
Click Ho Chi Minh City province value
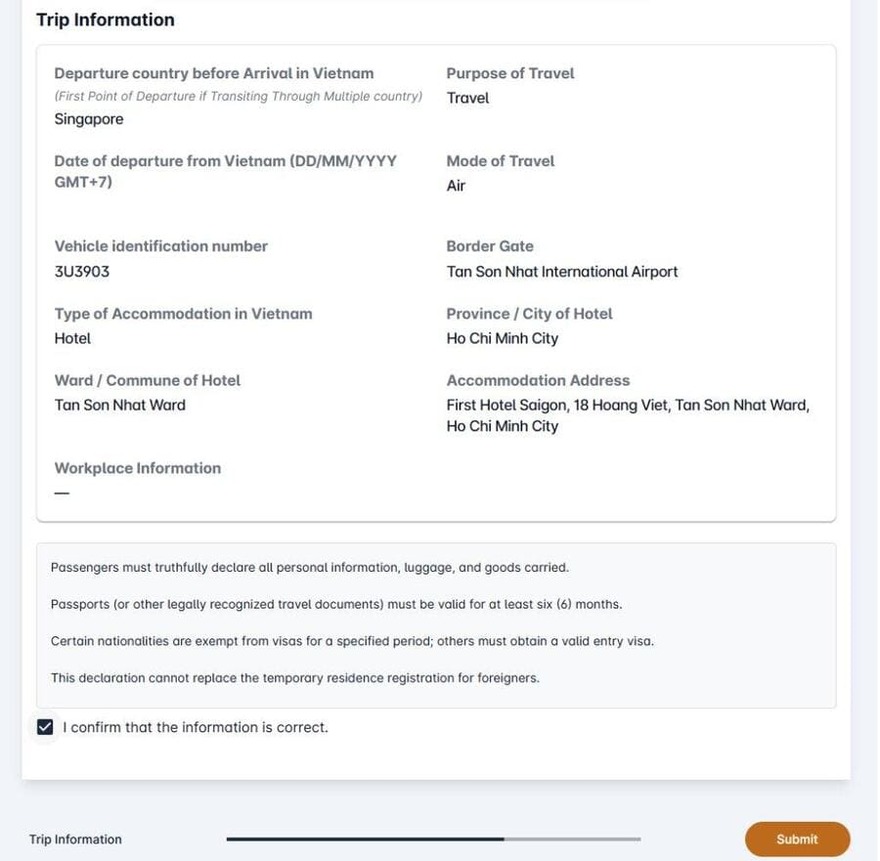(x=502, y=338)
